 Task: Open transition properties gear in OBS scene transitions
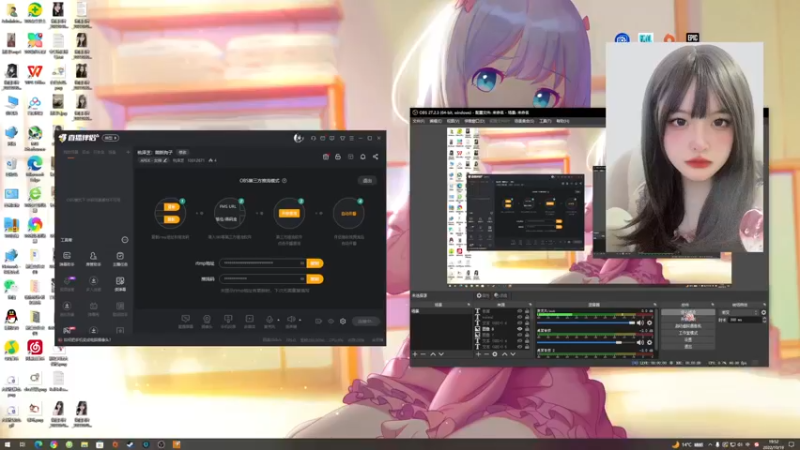point(764,312)
